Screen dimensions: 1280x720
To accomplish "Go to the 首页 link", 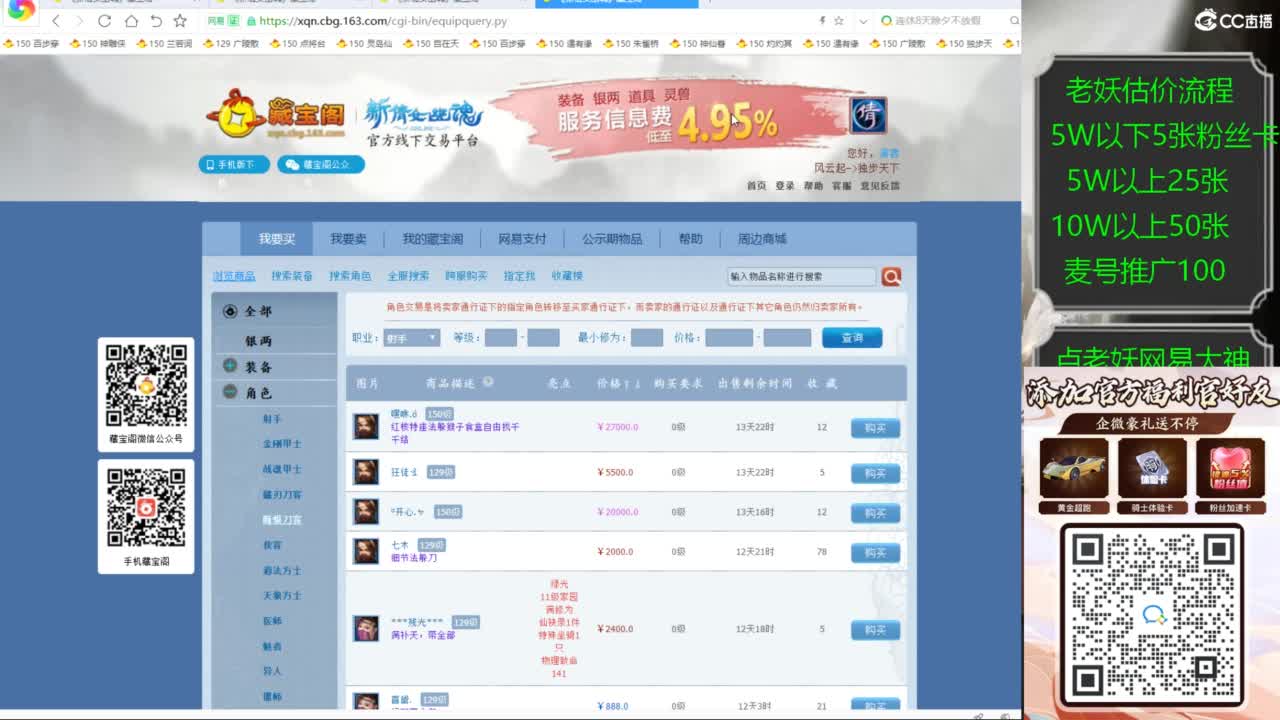I will pyautogui.click(x=756, y=186).
